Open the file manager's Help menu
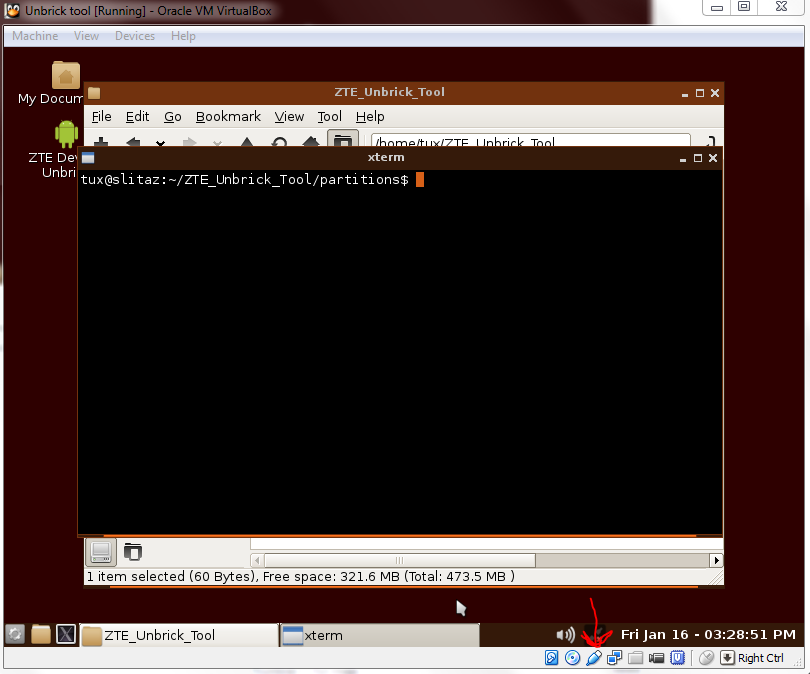 370,117
